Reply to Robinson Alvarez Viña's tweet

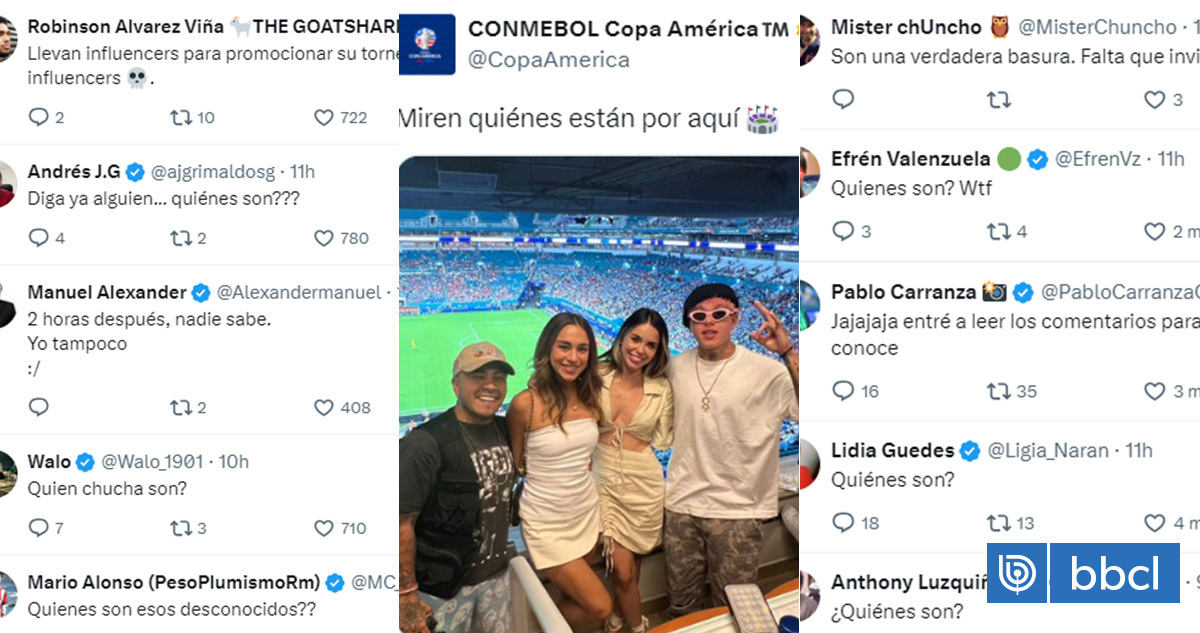(x=39, y=118)
